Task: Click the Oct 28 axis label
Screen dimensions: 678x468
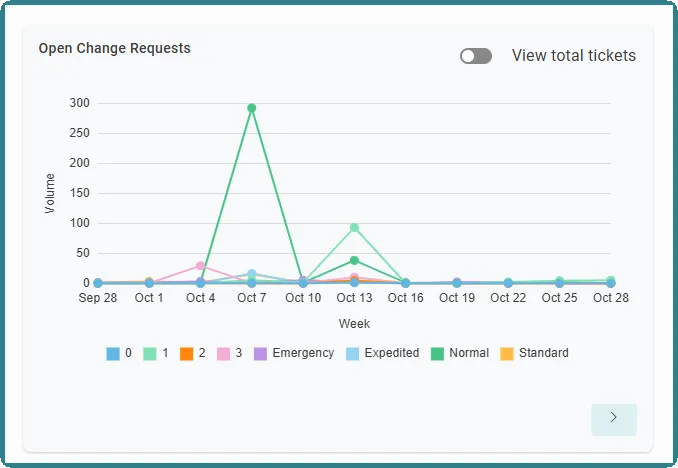Action: pyautogui.click(x=611, y=298)
